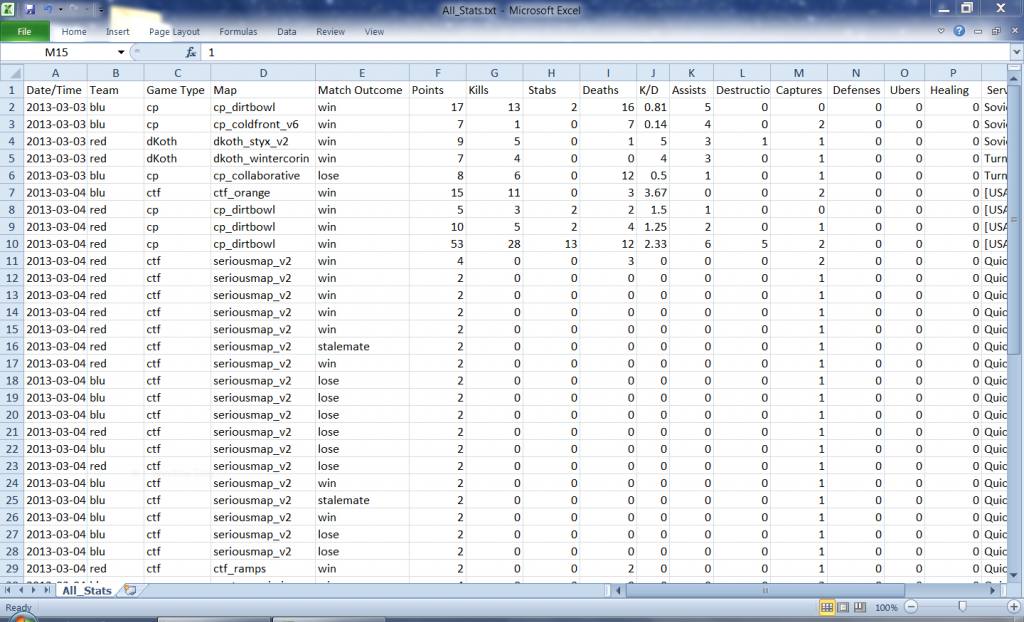
Task: Click the Select All corner button
Action: [12, 73]
